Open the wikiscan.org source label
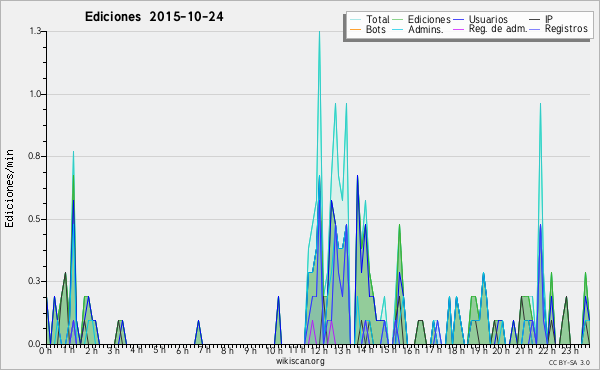This screenshot has width=600, height=370. tap(300, 361)
